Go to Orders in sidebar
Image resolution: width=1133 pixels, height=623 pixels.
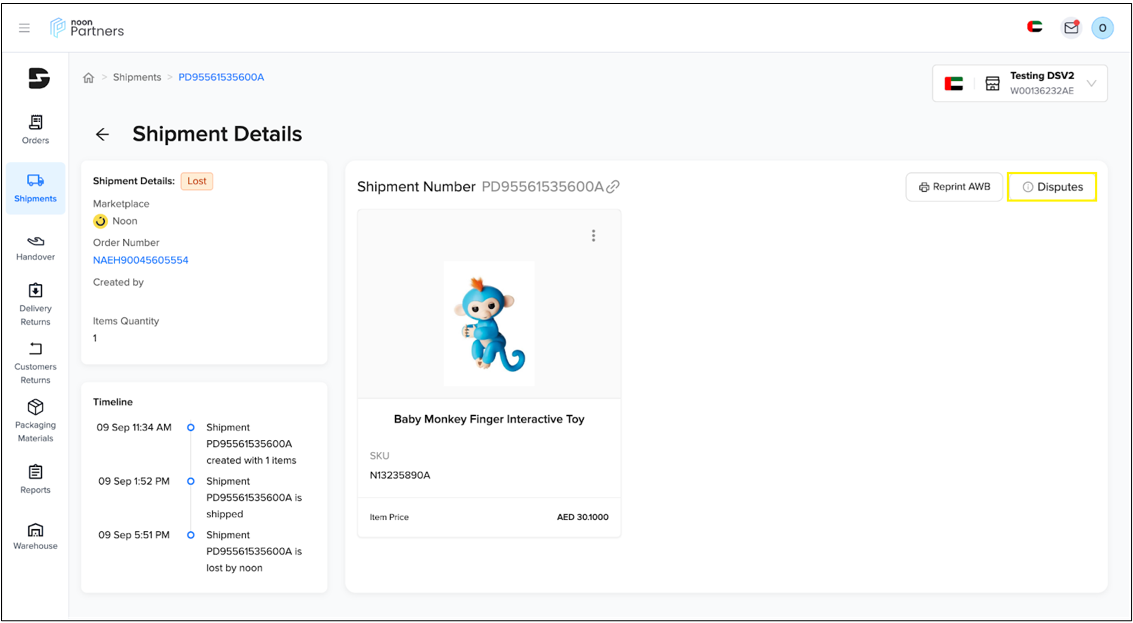coord(35,129)
